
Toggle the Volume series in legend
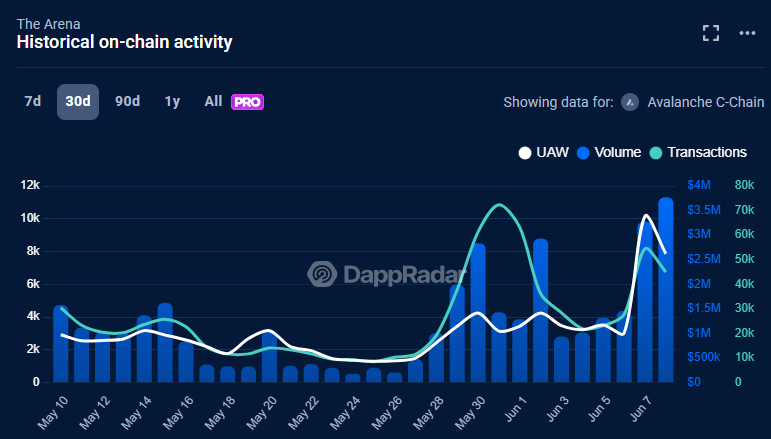[609, 152]
